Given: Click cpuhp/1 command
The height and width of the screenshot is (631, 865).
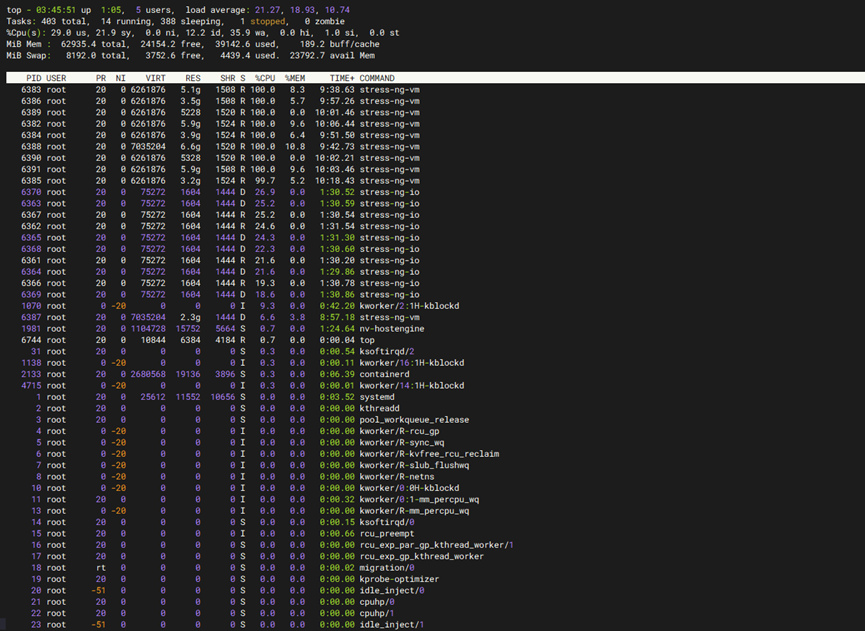Looking at the screenshot, I should click(x=377, y=613).
